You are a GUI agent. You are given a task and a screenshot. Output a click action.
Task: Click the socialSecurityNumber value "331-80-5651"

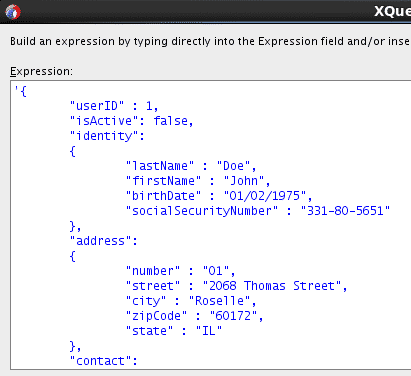(x=345, y=211)
